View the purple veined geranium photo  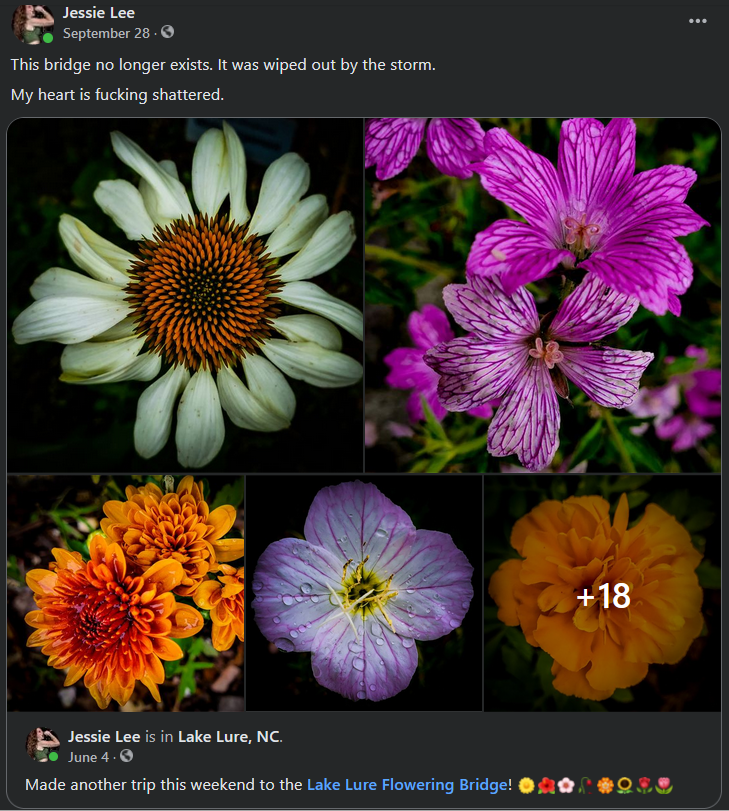543,295
